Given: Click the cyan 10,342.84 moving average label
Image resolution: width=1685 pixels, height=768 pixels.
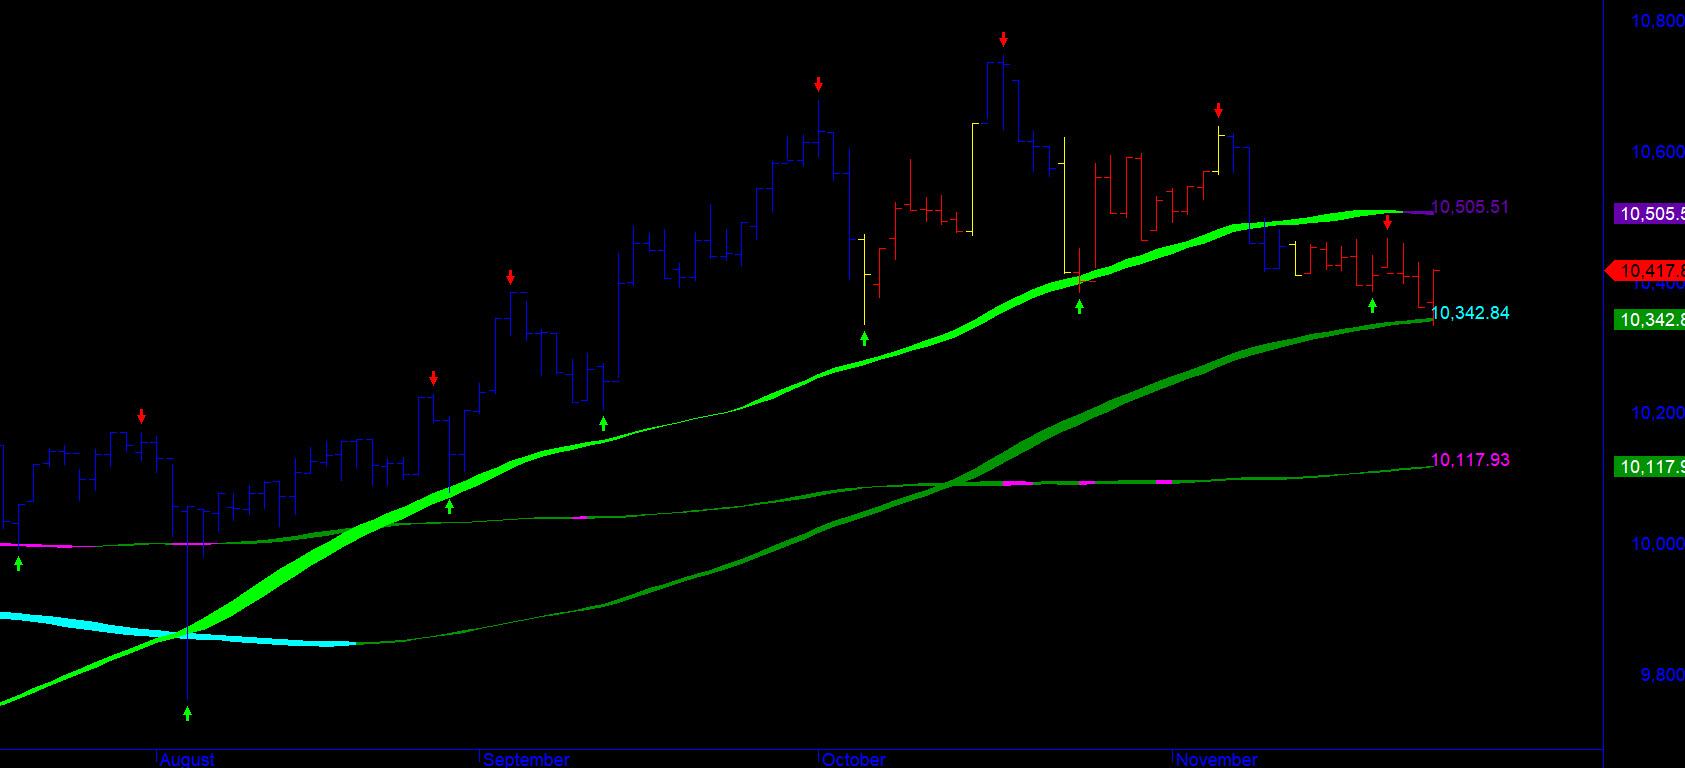Looking at the screenshot, I should 1470,313.
